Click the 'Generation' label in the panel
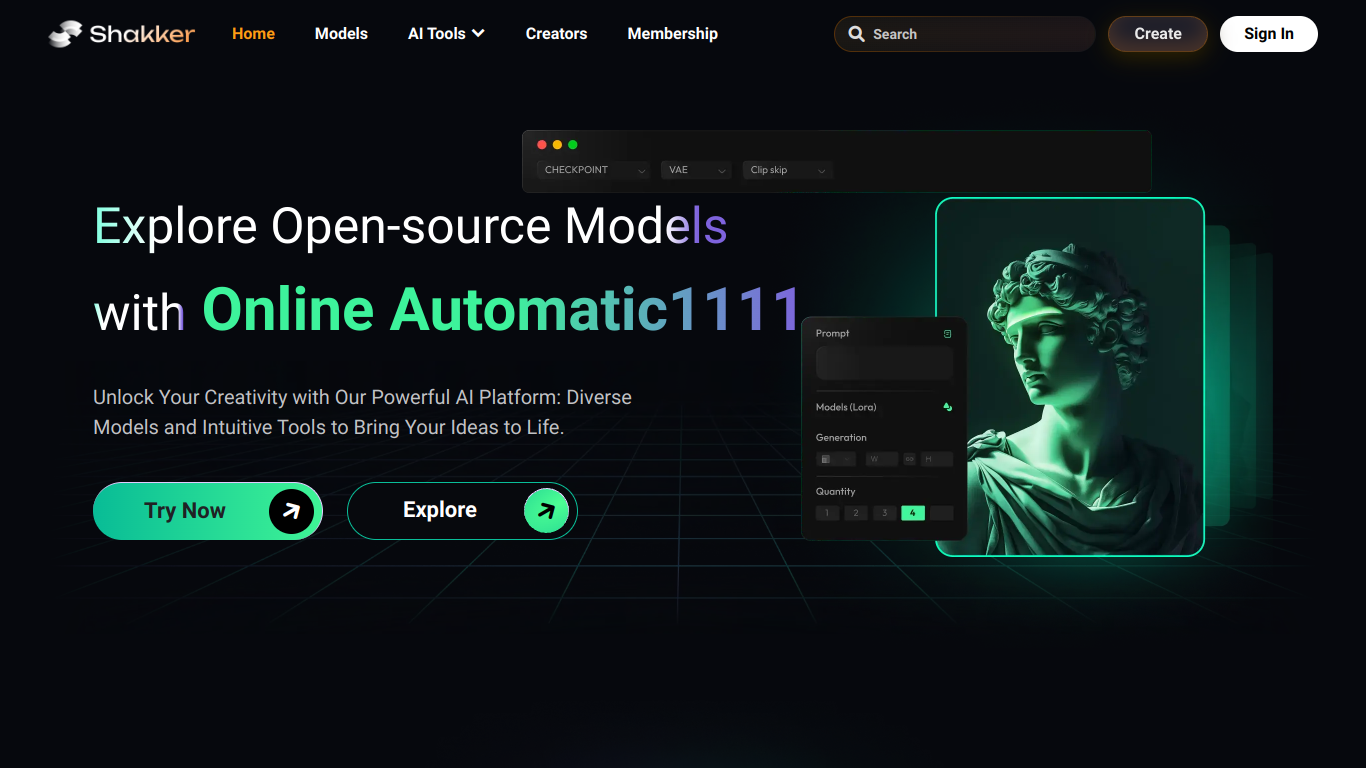 [841, 437]
